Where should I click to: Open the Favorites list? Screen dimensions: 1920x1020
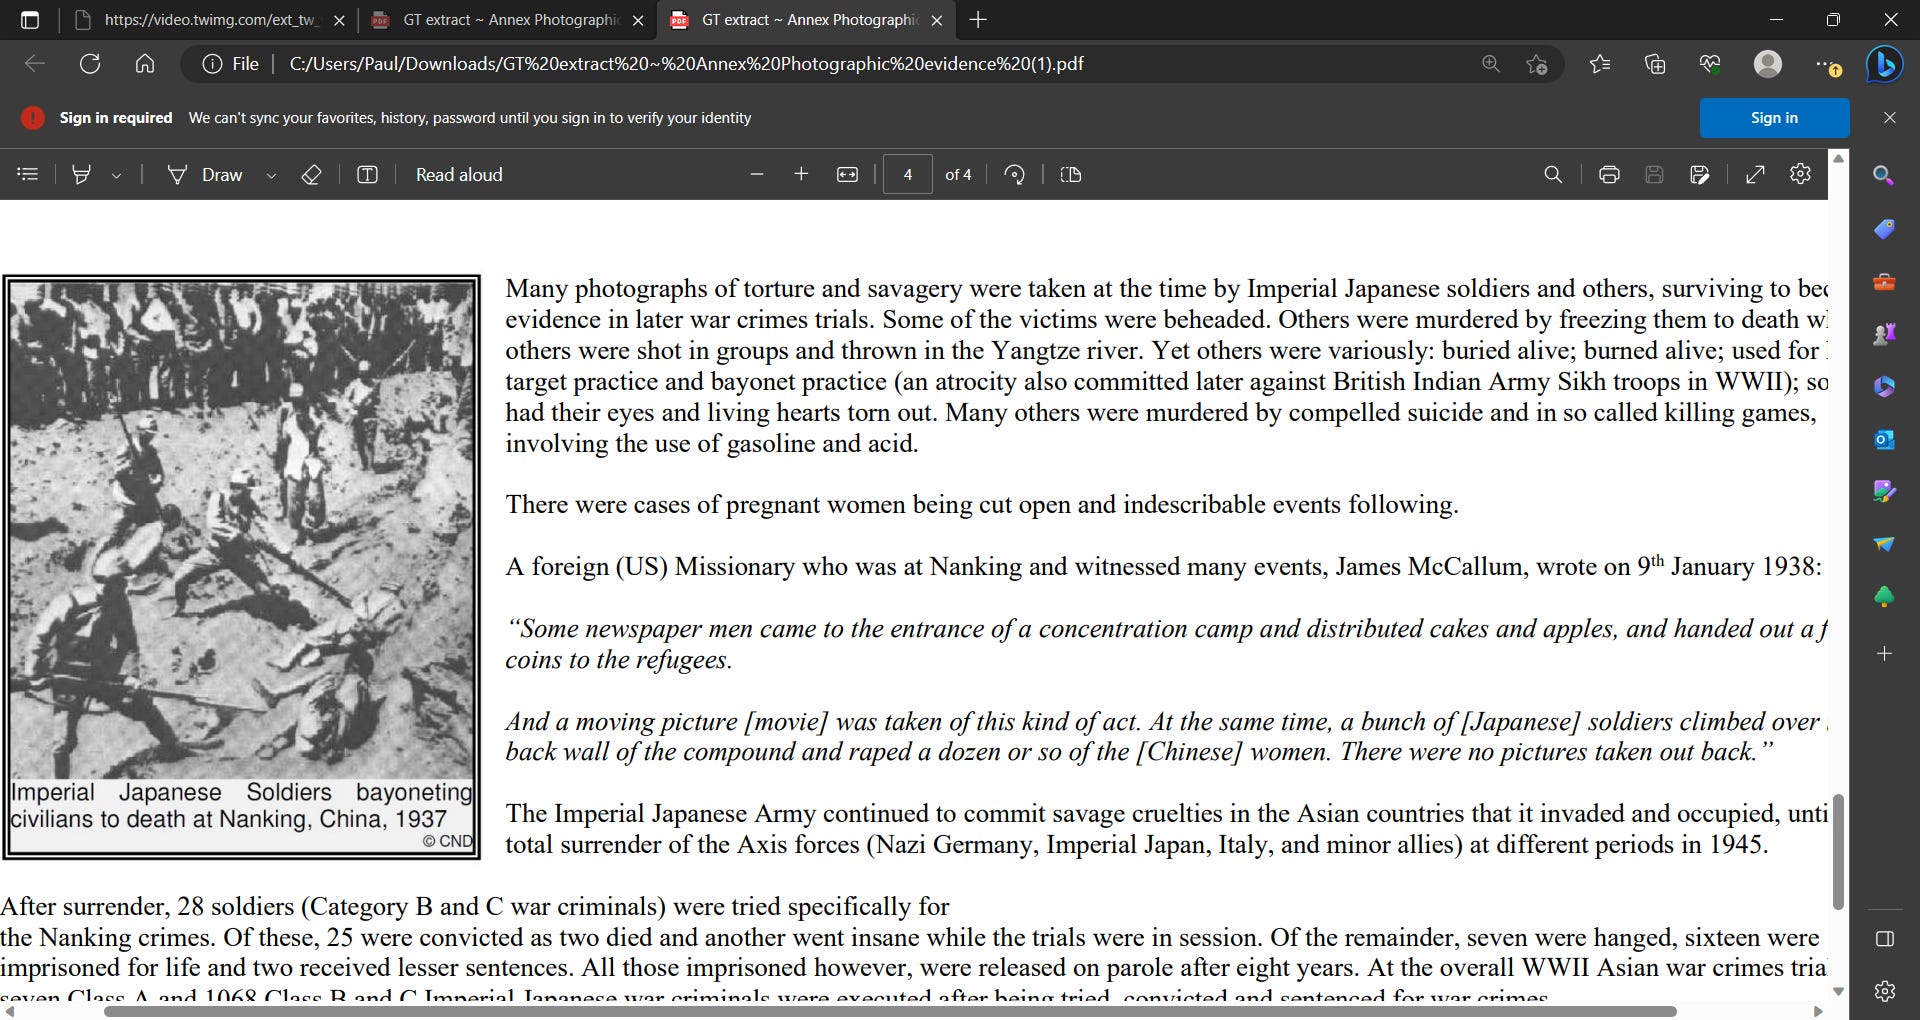point(1600,64)
